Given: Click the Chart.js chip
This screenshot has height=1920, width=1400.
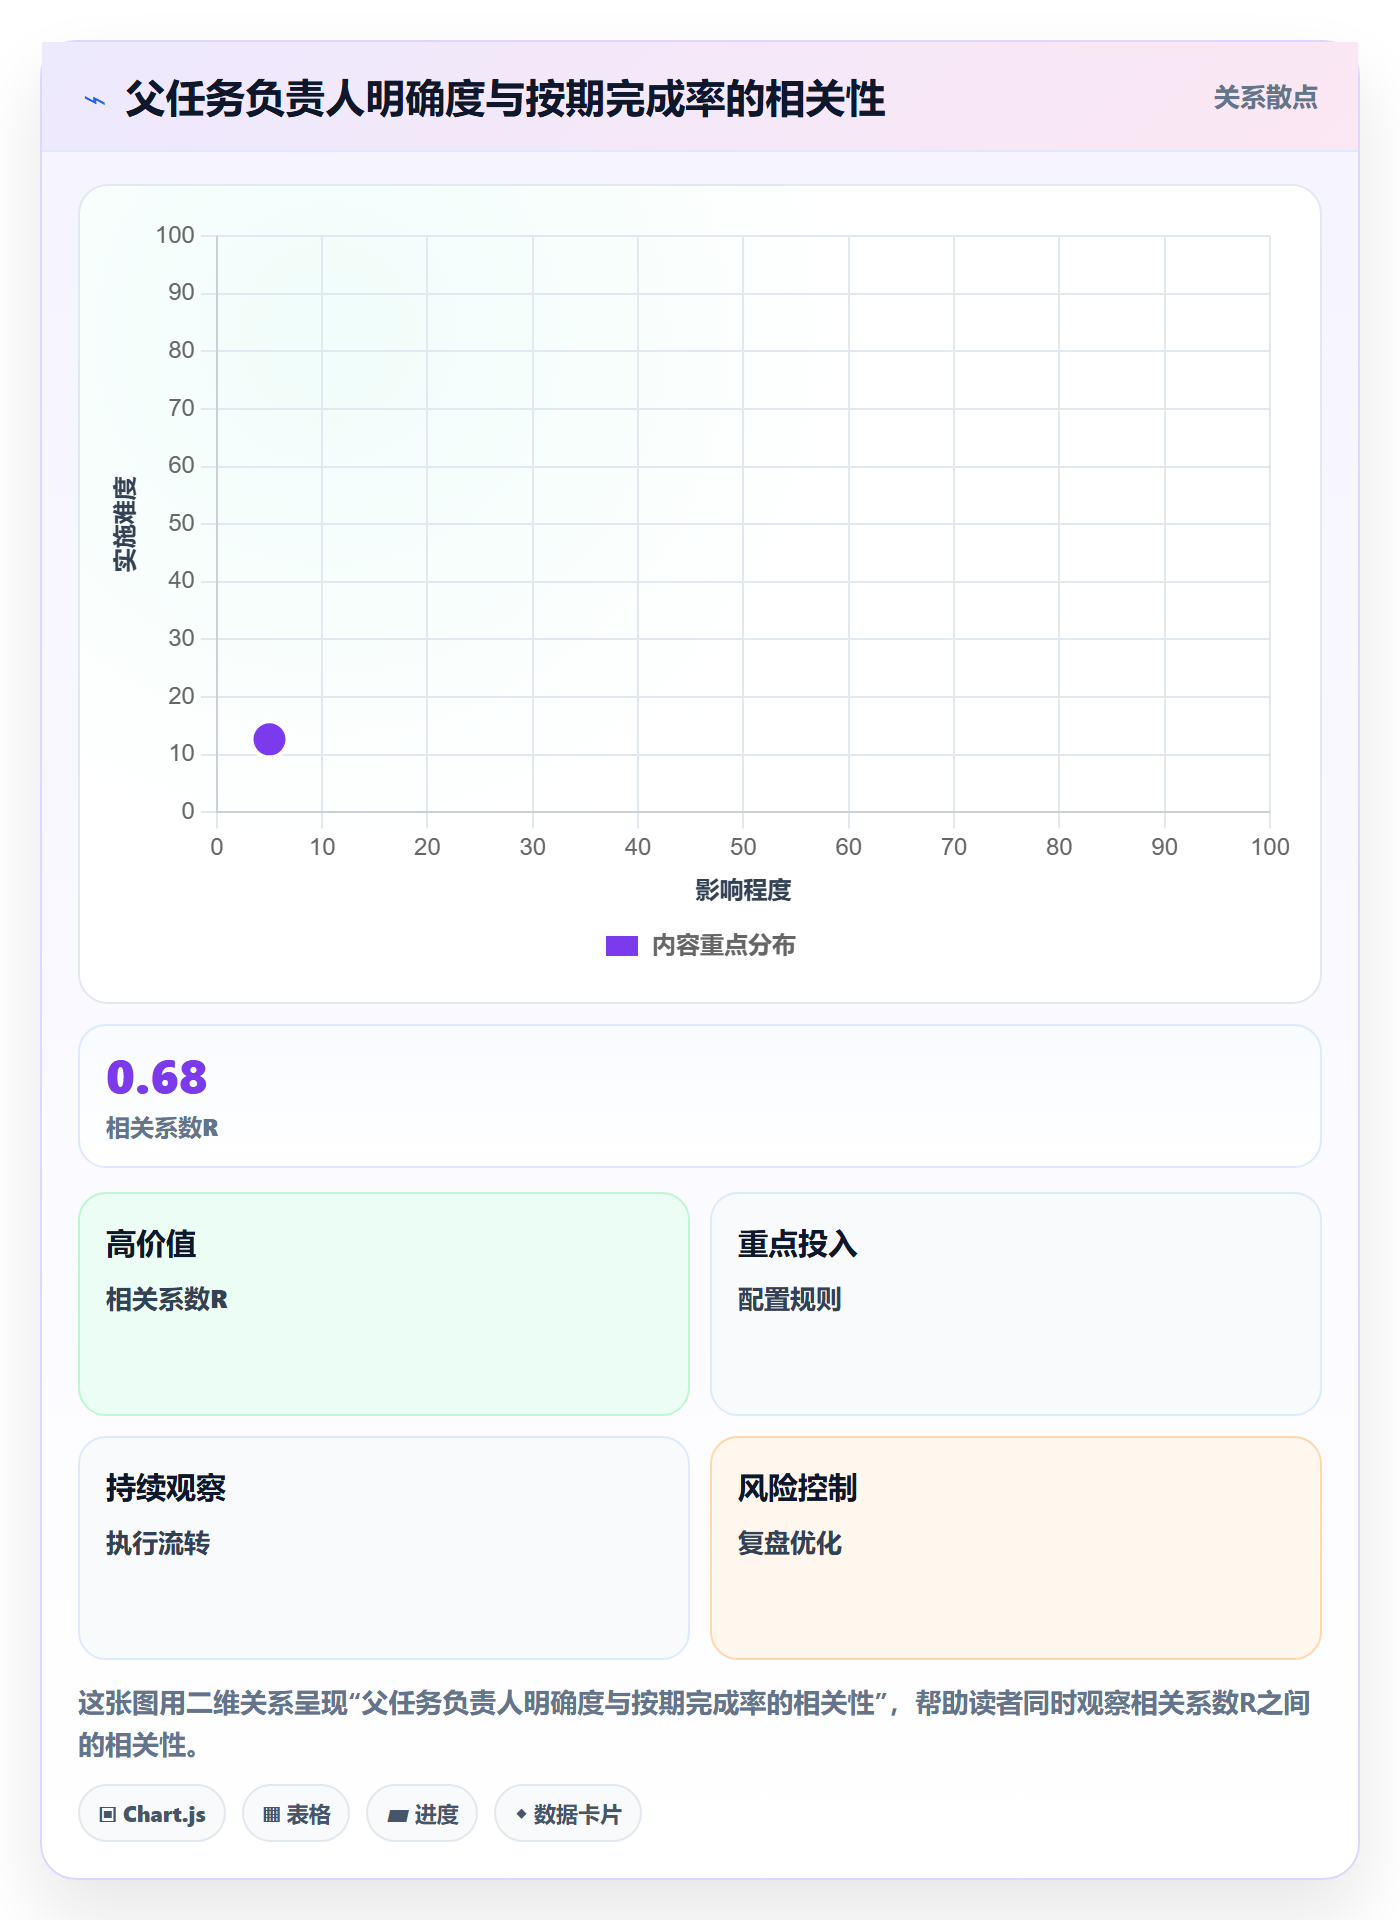Looking at the screenshot, I should tap(152, 1814).
